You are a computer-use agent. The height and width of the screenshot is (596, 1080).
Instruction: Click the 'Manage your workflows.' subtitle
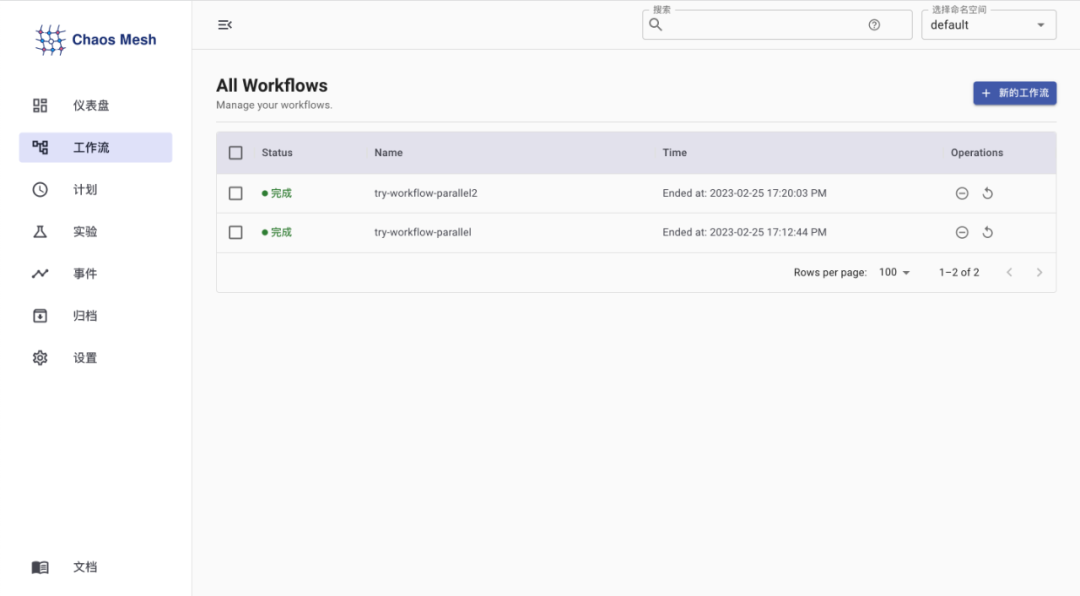click(274, 105)
